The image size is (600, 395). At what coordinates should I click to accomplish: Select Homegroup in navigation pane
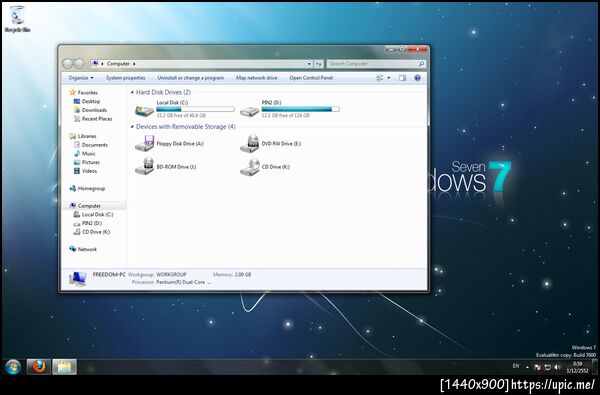pyautogui.click(x=91, y=189)
